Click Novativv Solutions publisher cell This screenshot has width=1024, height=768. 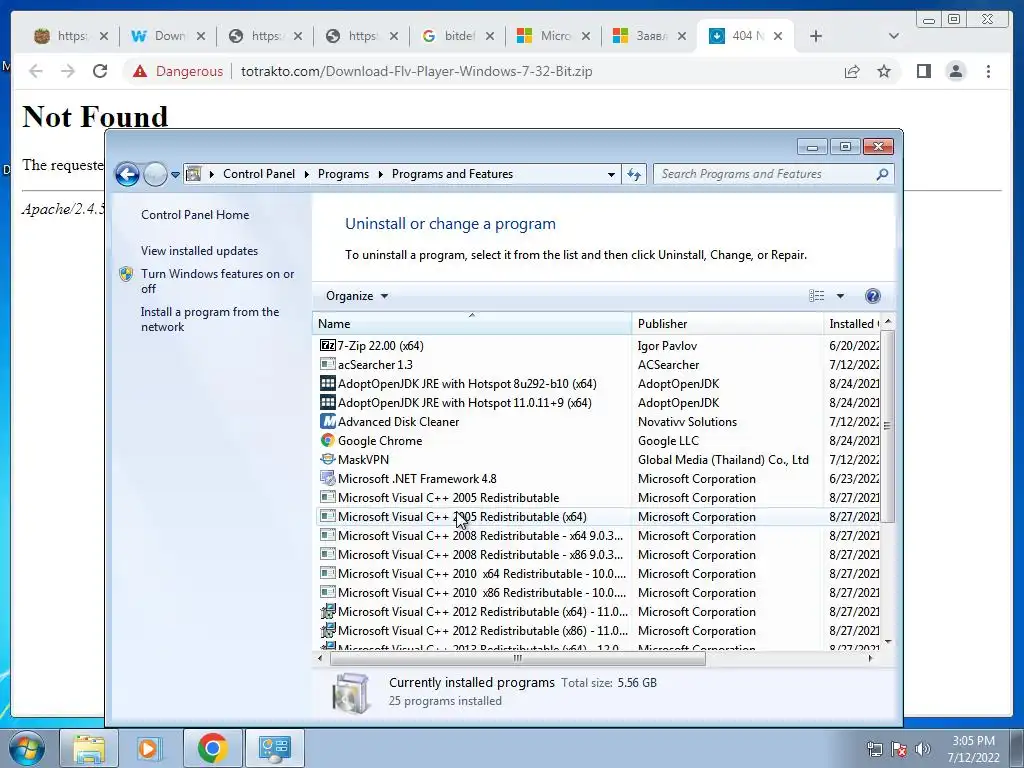(687, 421)
